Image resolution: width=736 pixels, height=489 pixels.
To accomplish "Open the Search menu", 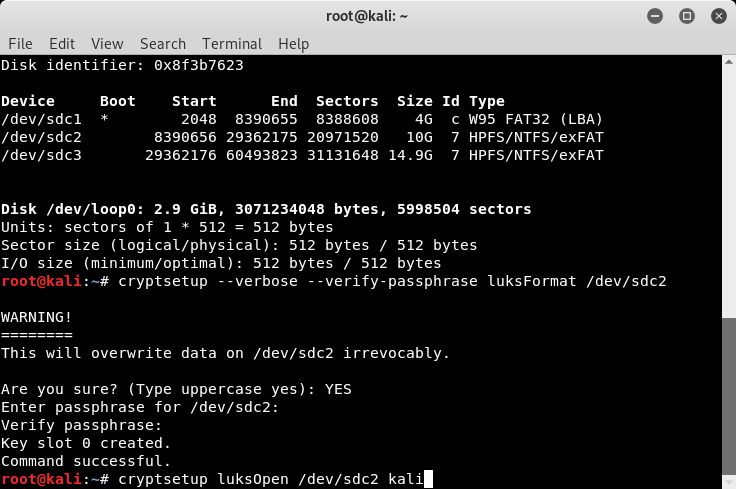I will point(163,44).
